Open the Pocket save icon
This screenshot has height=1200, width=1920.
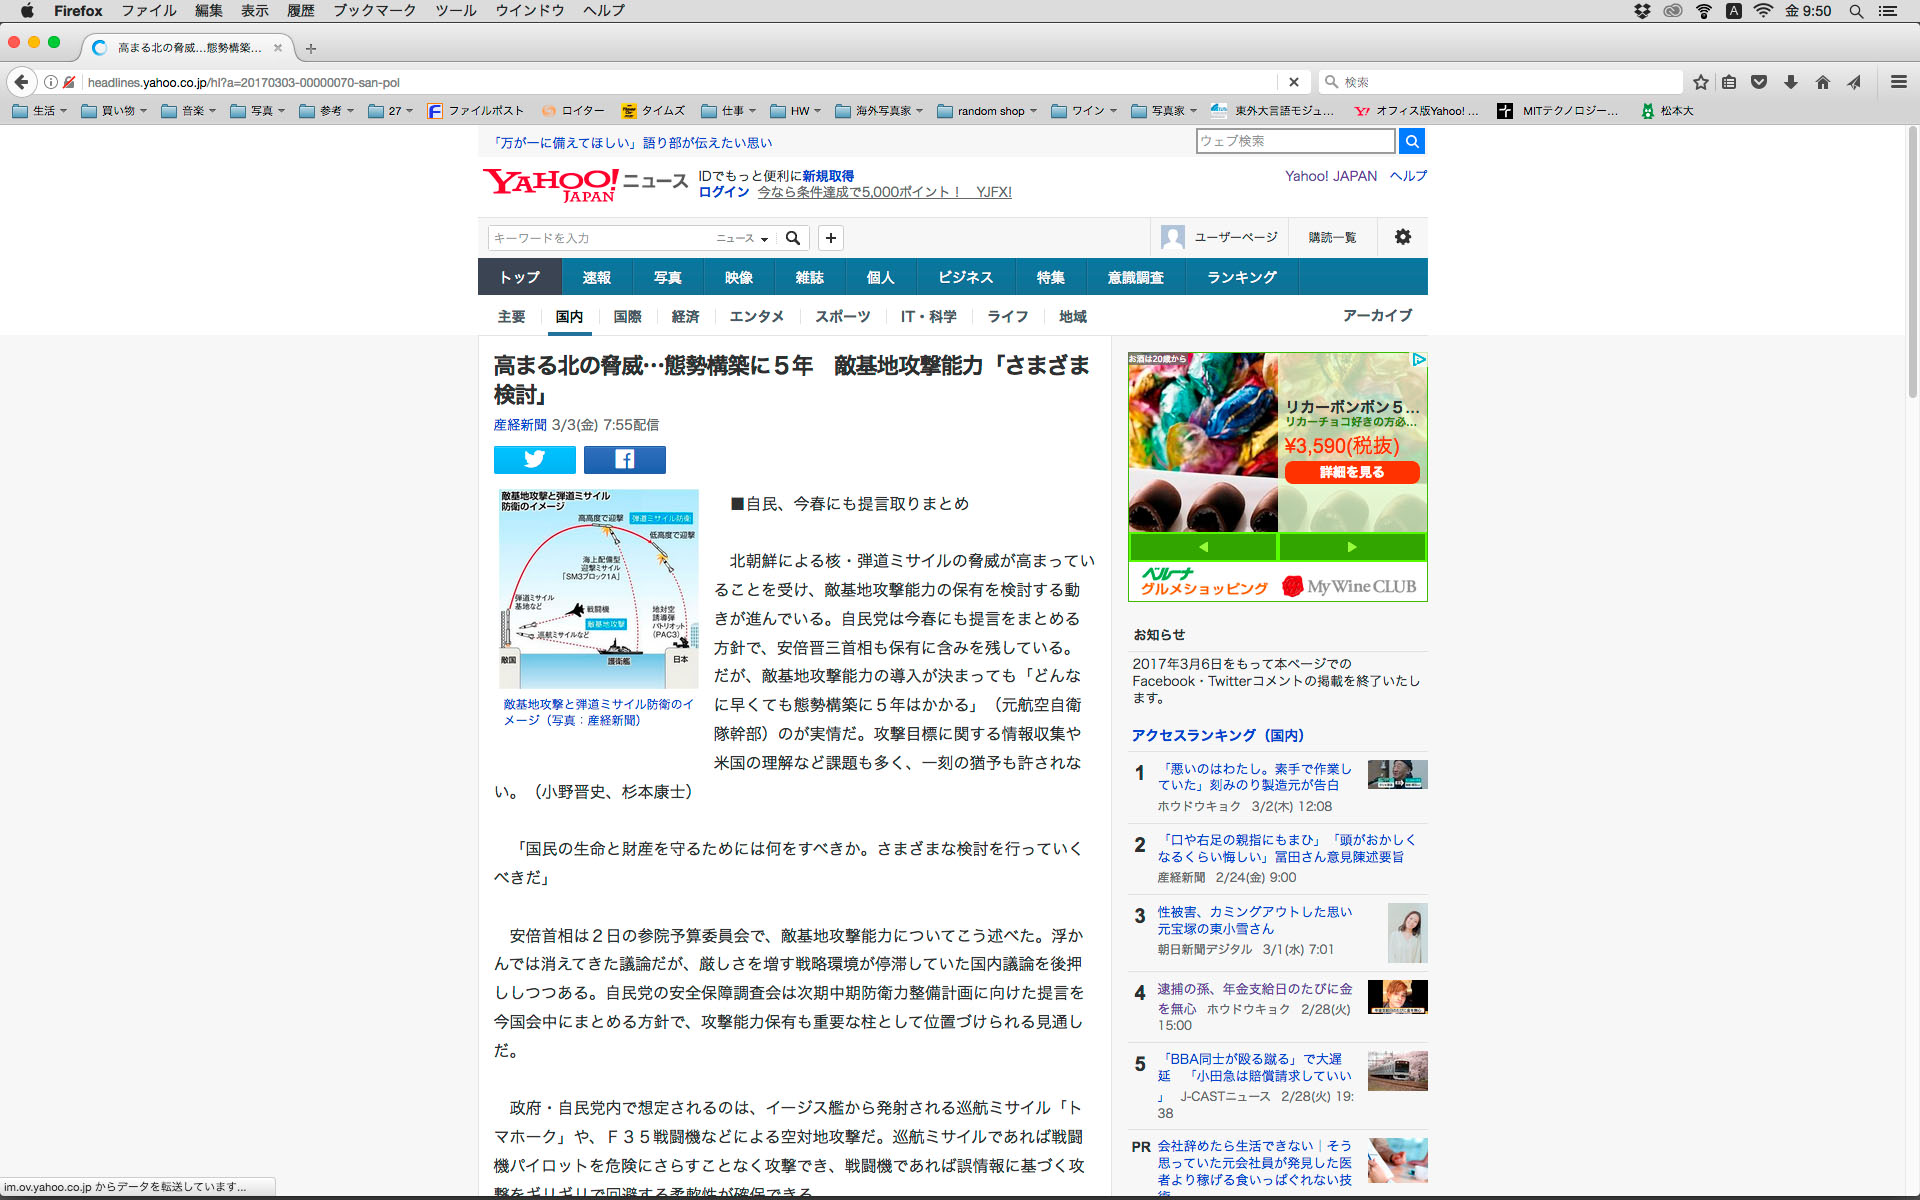pyautogui.click(x=1759, y=82)
